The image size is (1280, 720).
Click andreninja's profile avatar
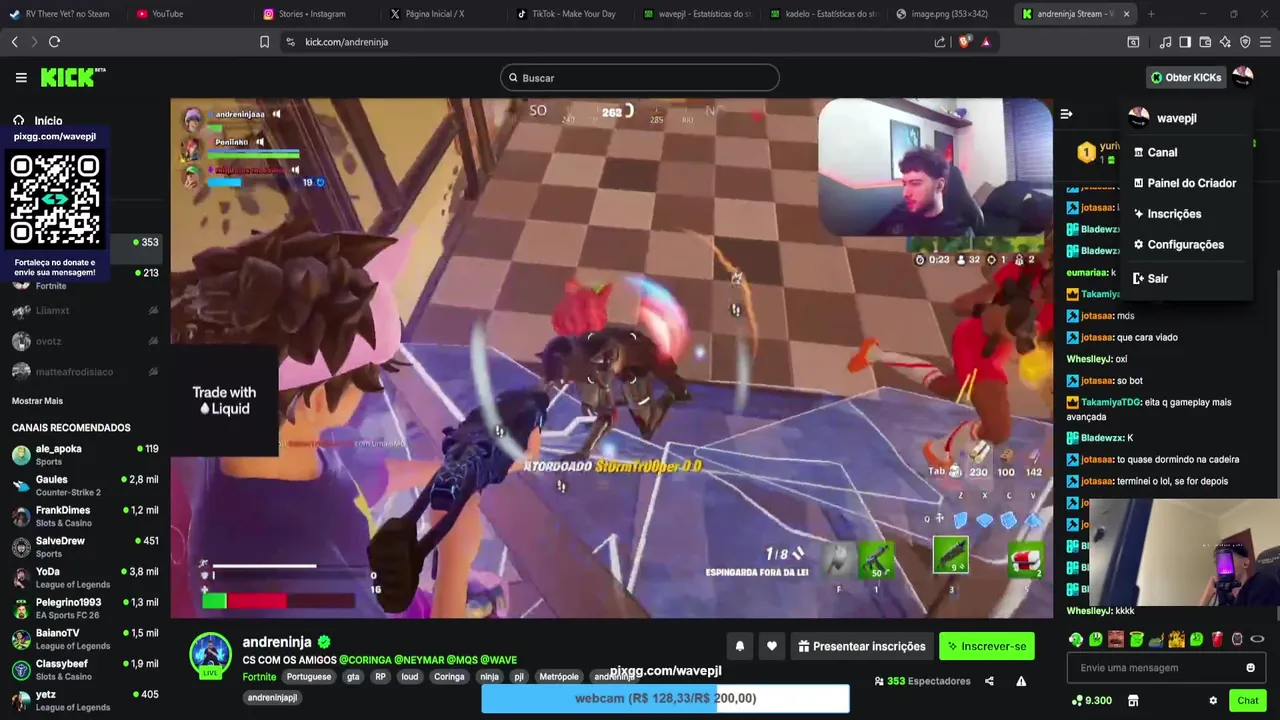coord(211,655)
